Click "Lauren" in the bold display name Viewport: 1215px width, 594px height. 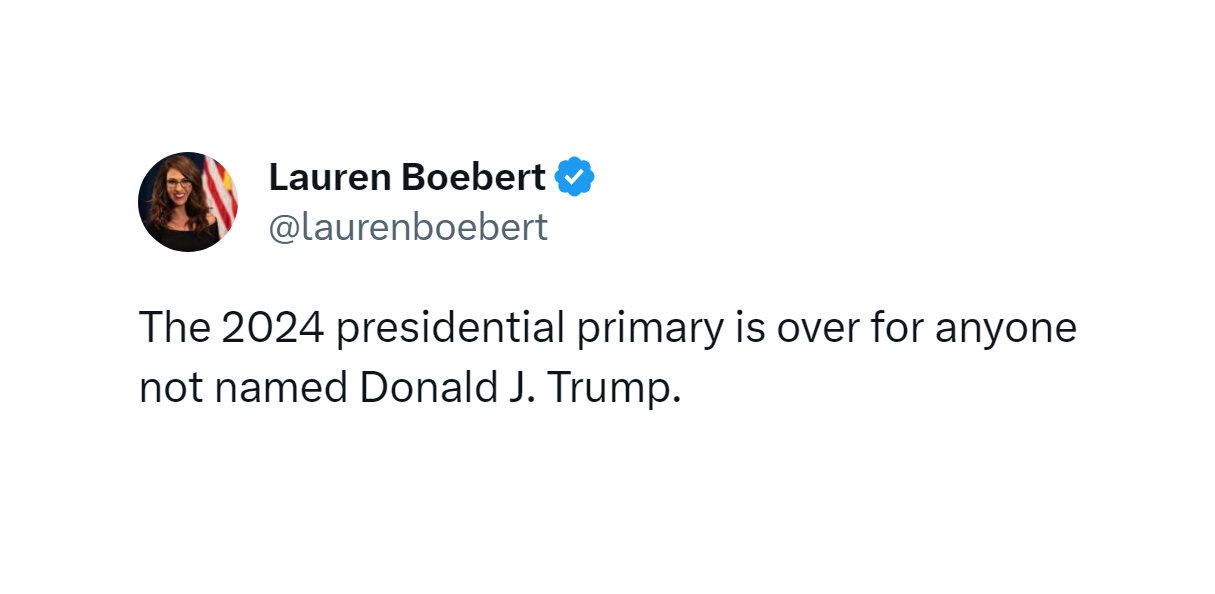(328, 177)
